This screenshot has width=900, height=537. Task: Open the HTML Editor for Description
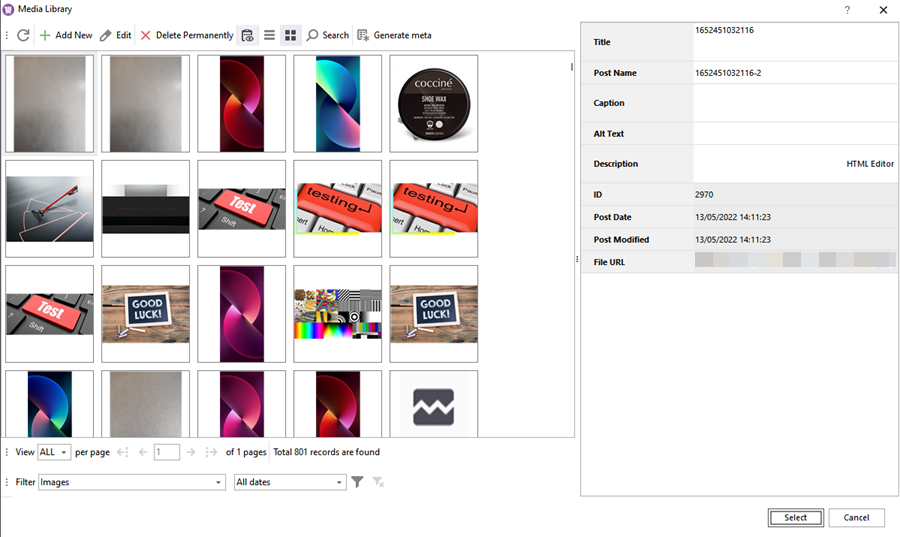[x=869, y=164]
